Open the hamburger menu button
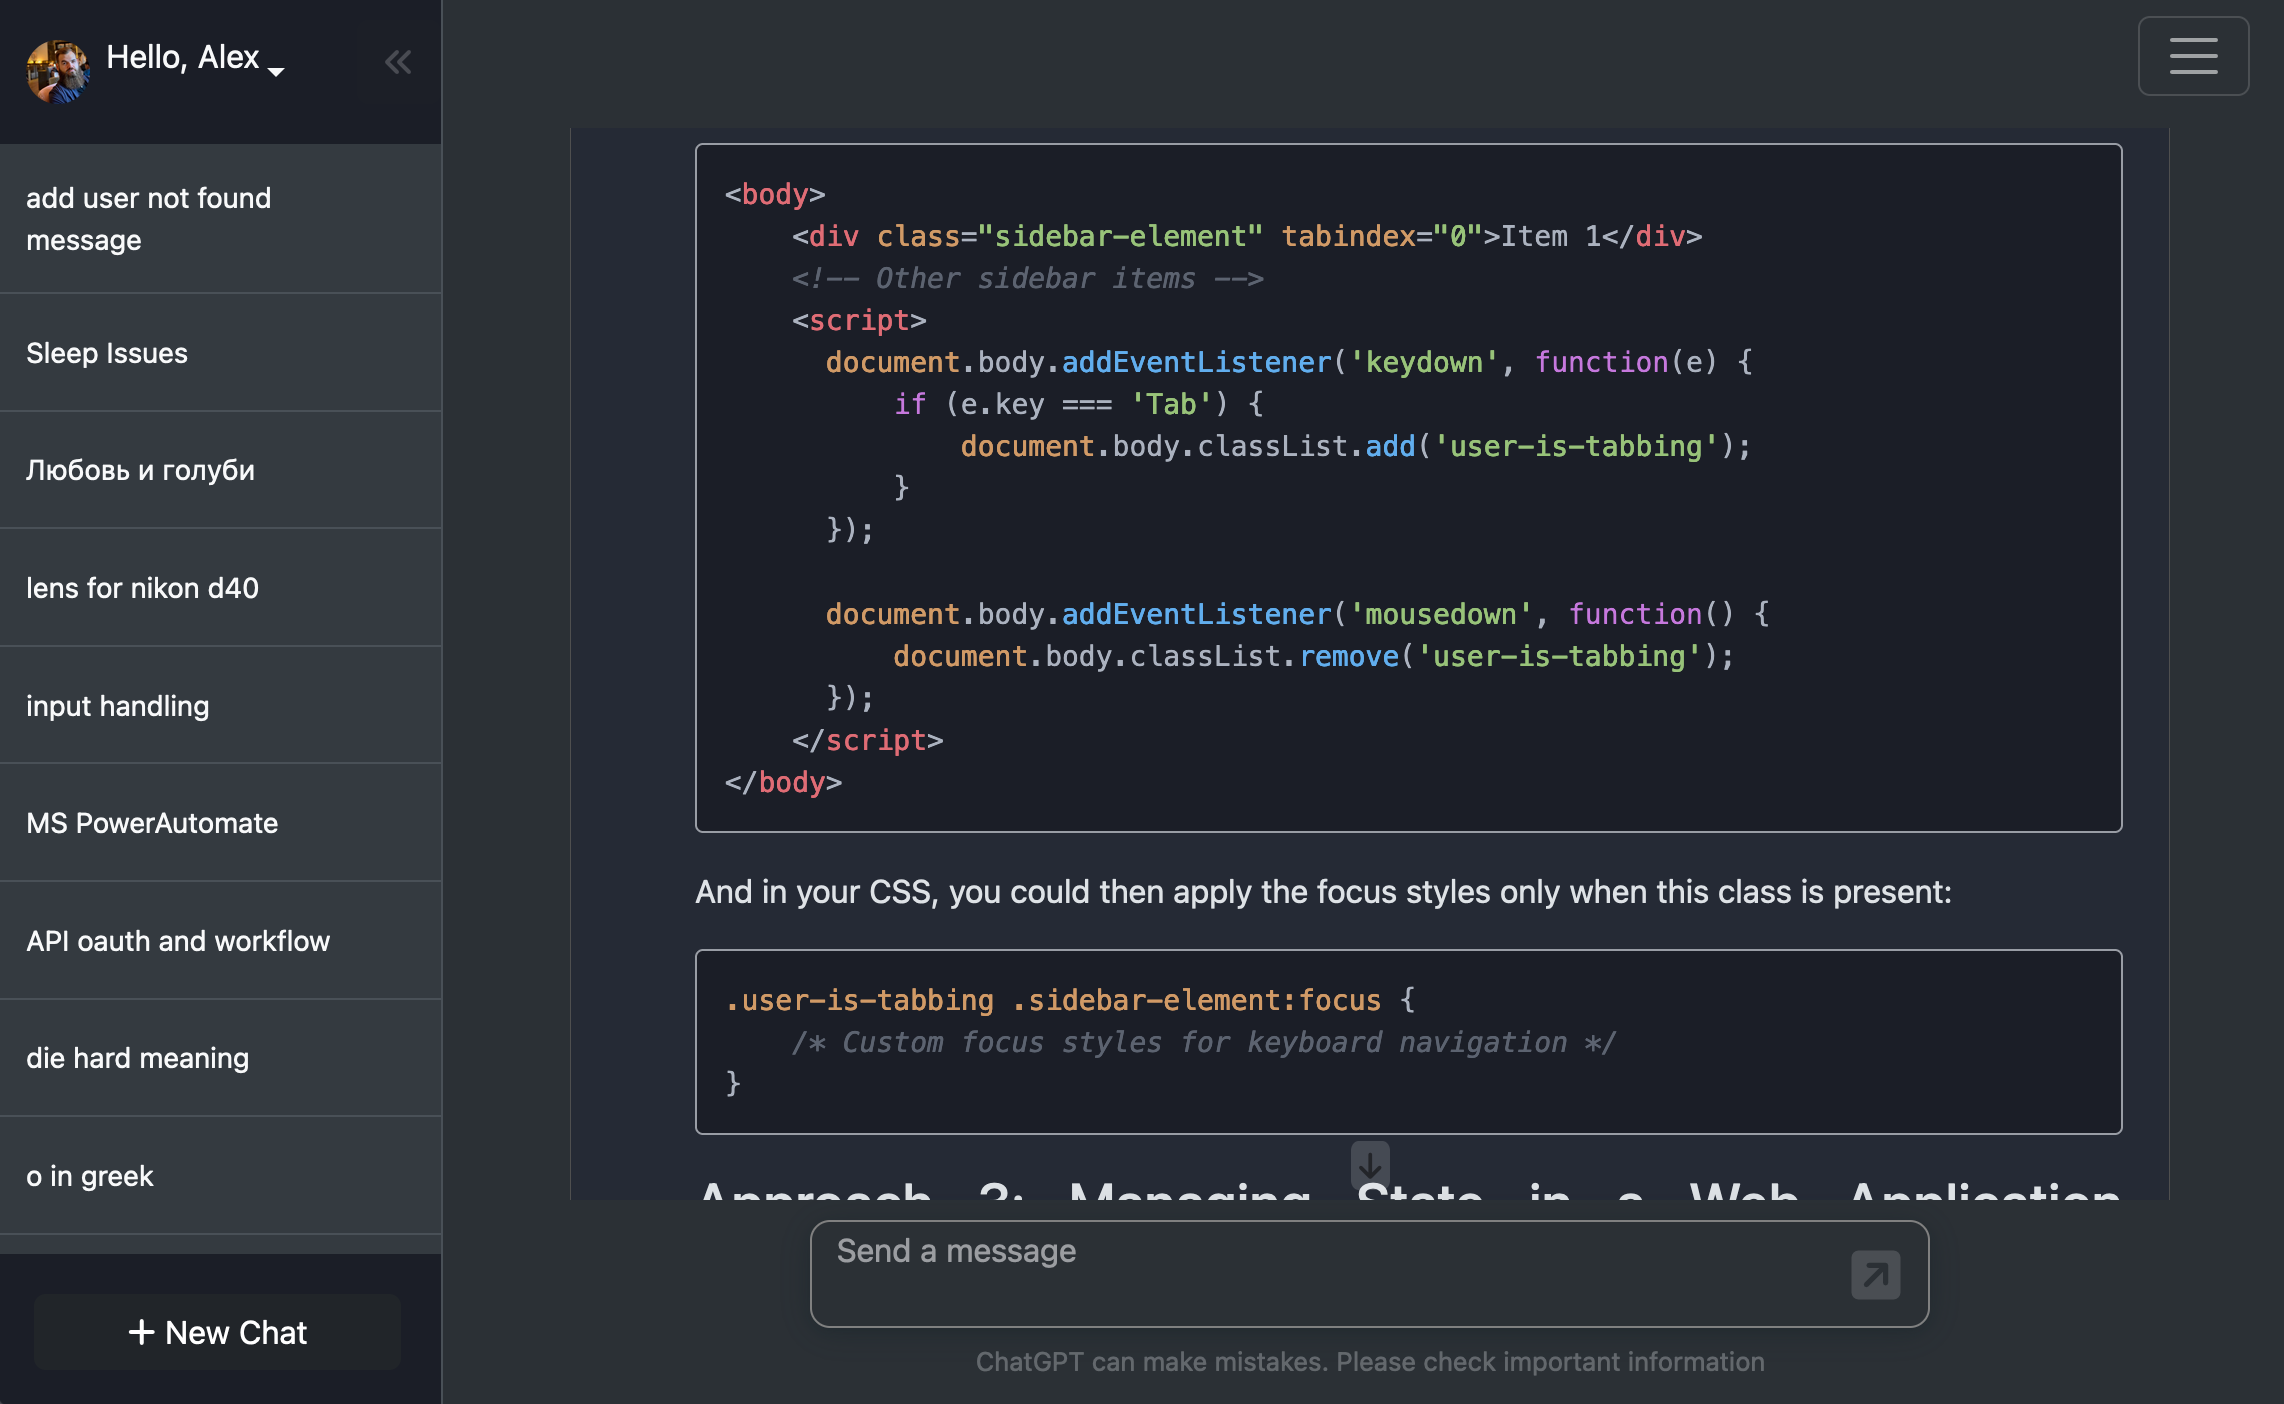The image size is (2284, 1404). click(x=2193, y=56)
